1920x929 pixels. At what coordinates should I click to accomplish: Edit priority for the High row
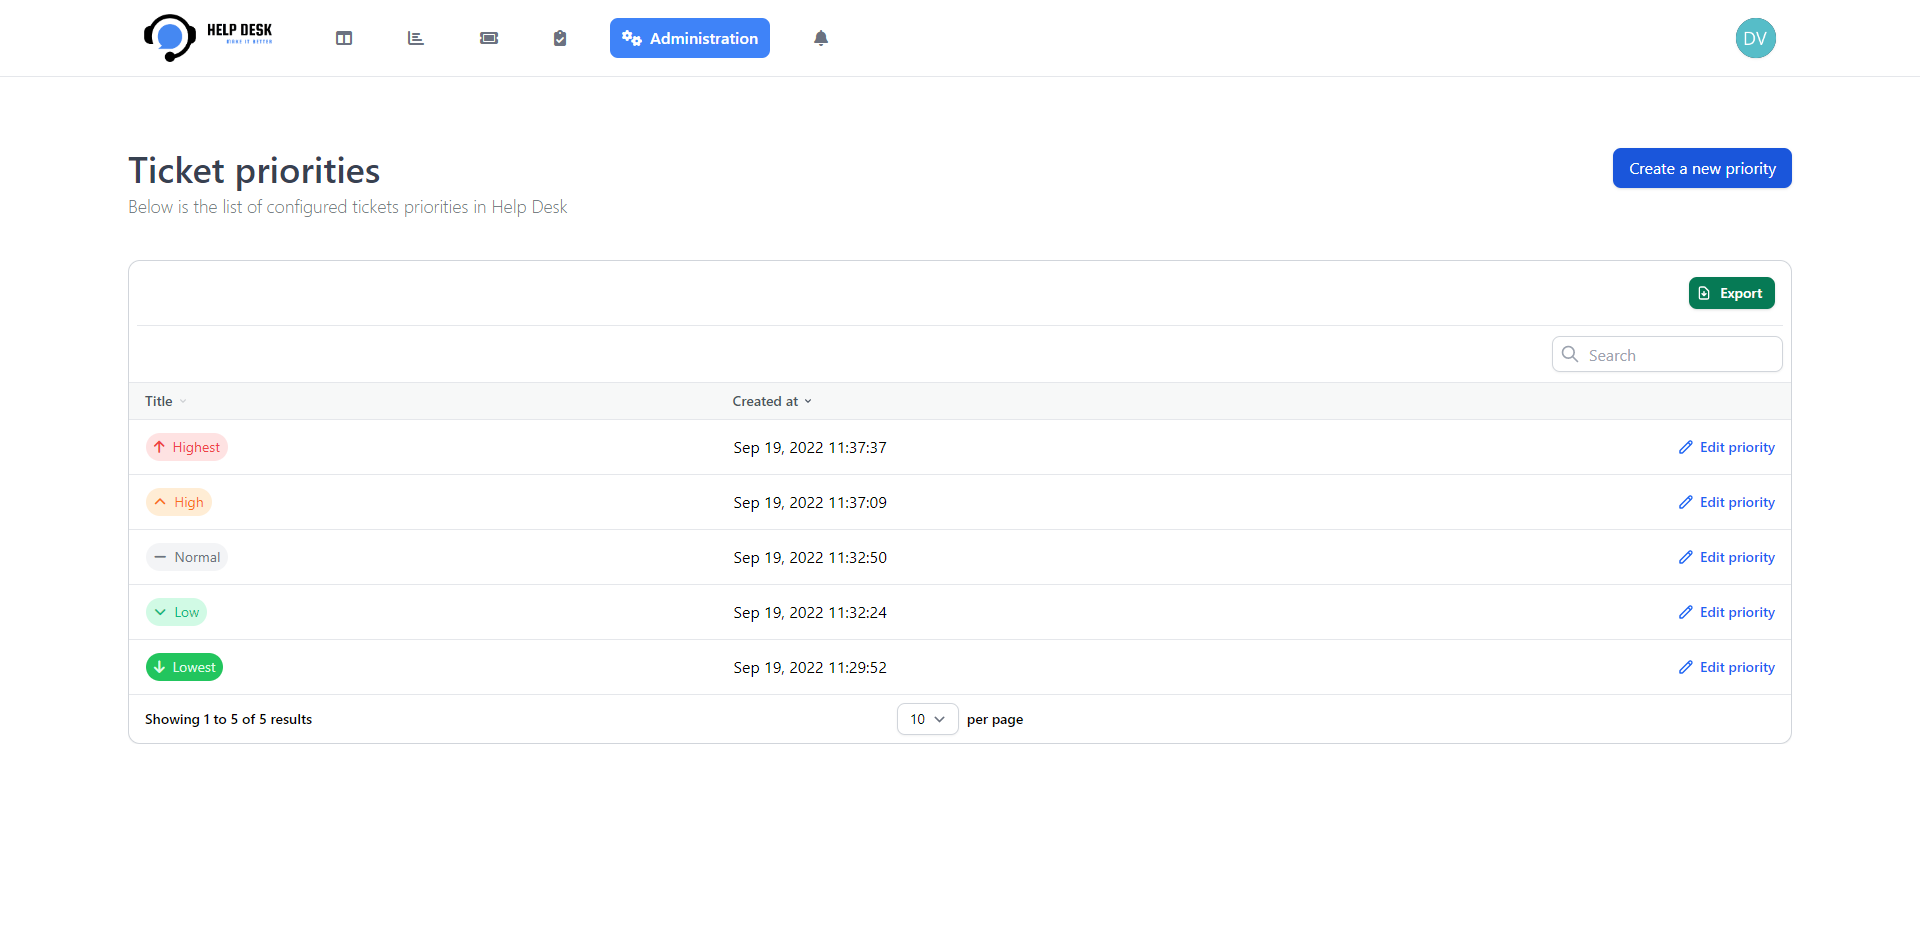[x=1727, y=502]
